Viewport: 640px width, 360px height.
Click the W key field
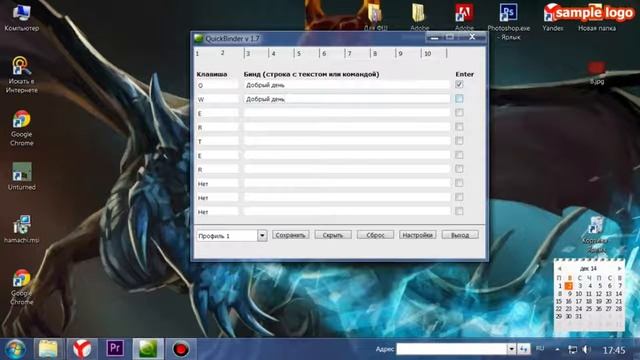[217, 99]
